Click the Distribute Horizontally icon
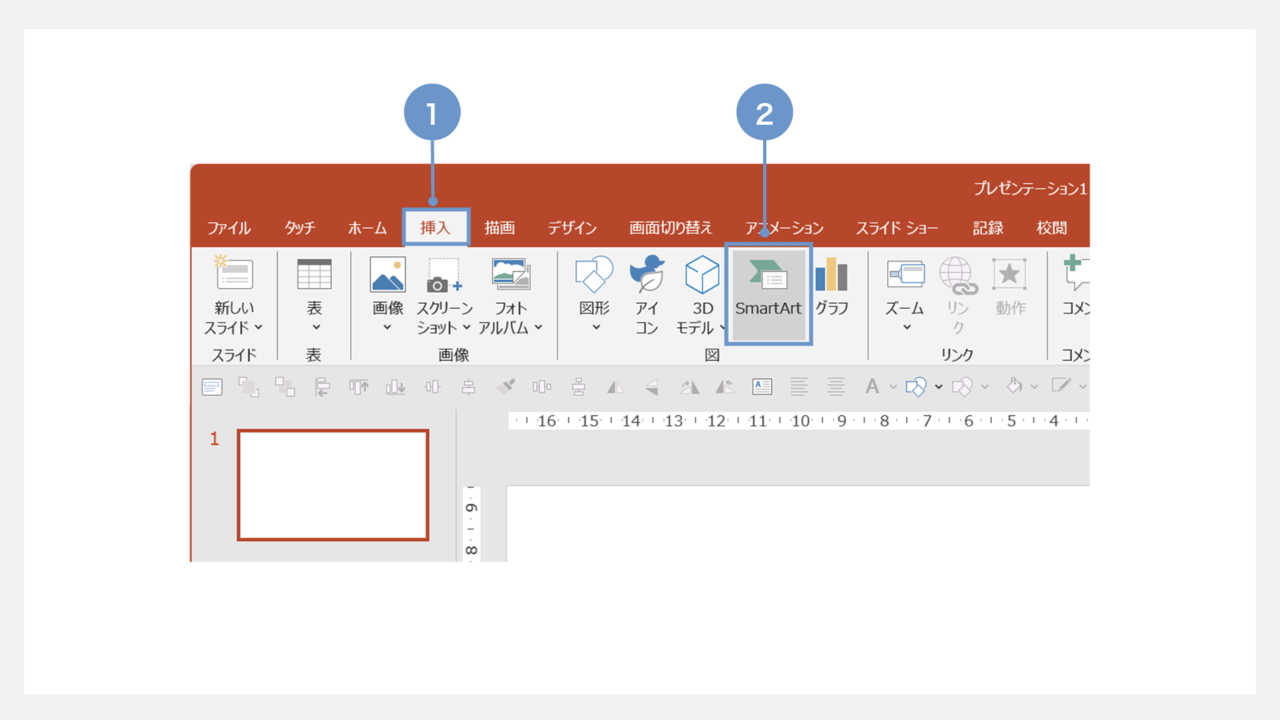 coord(542,386)
